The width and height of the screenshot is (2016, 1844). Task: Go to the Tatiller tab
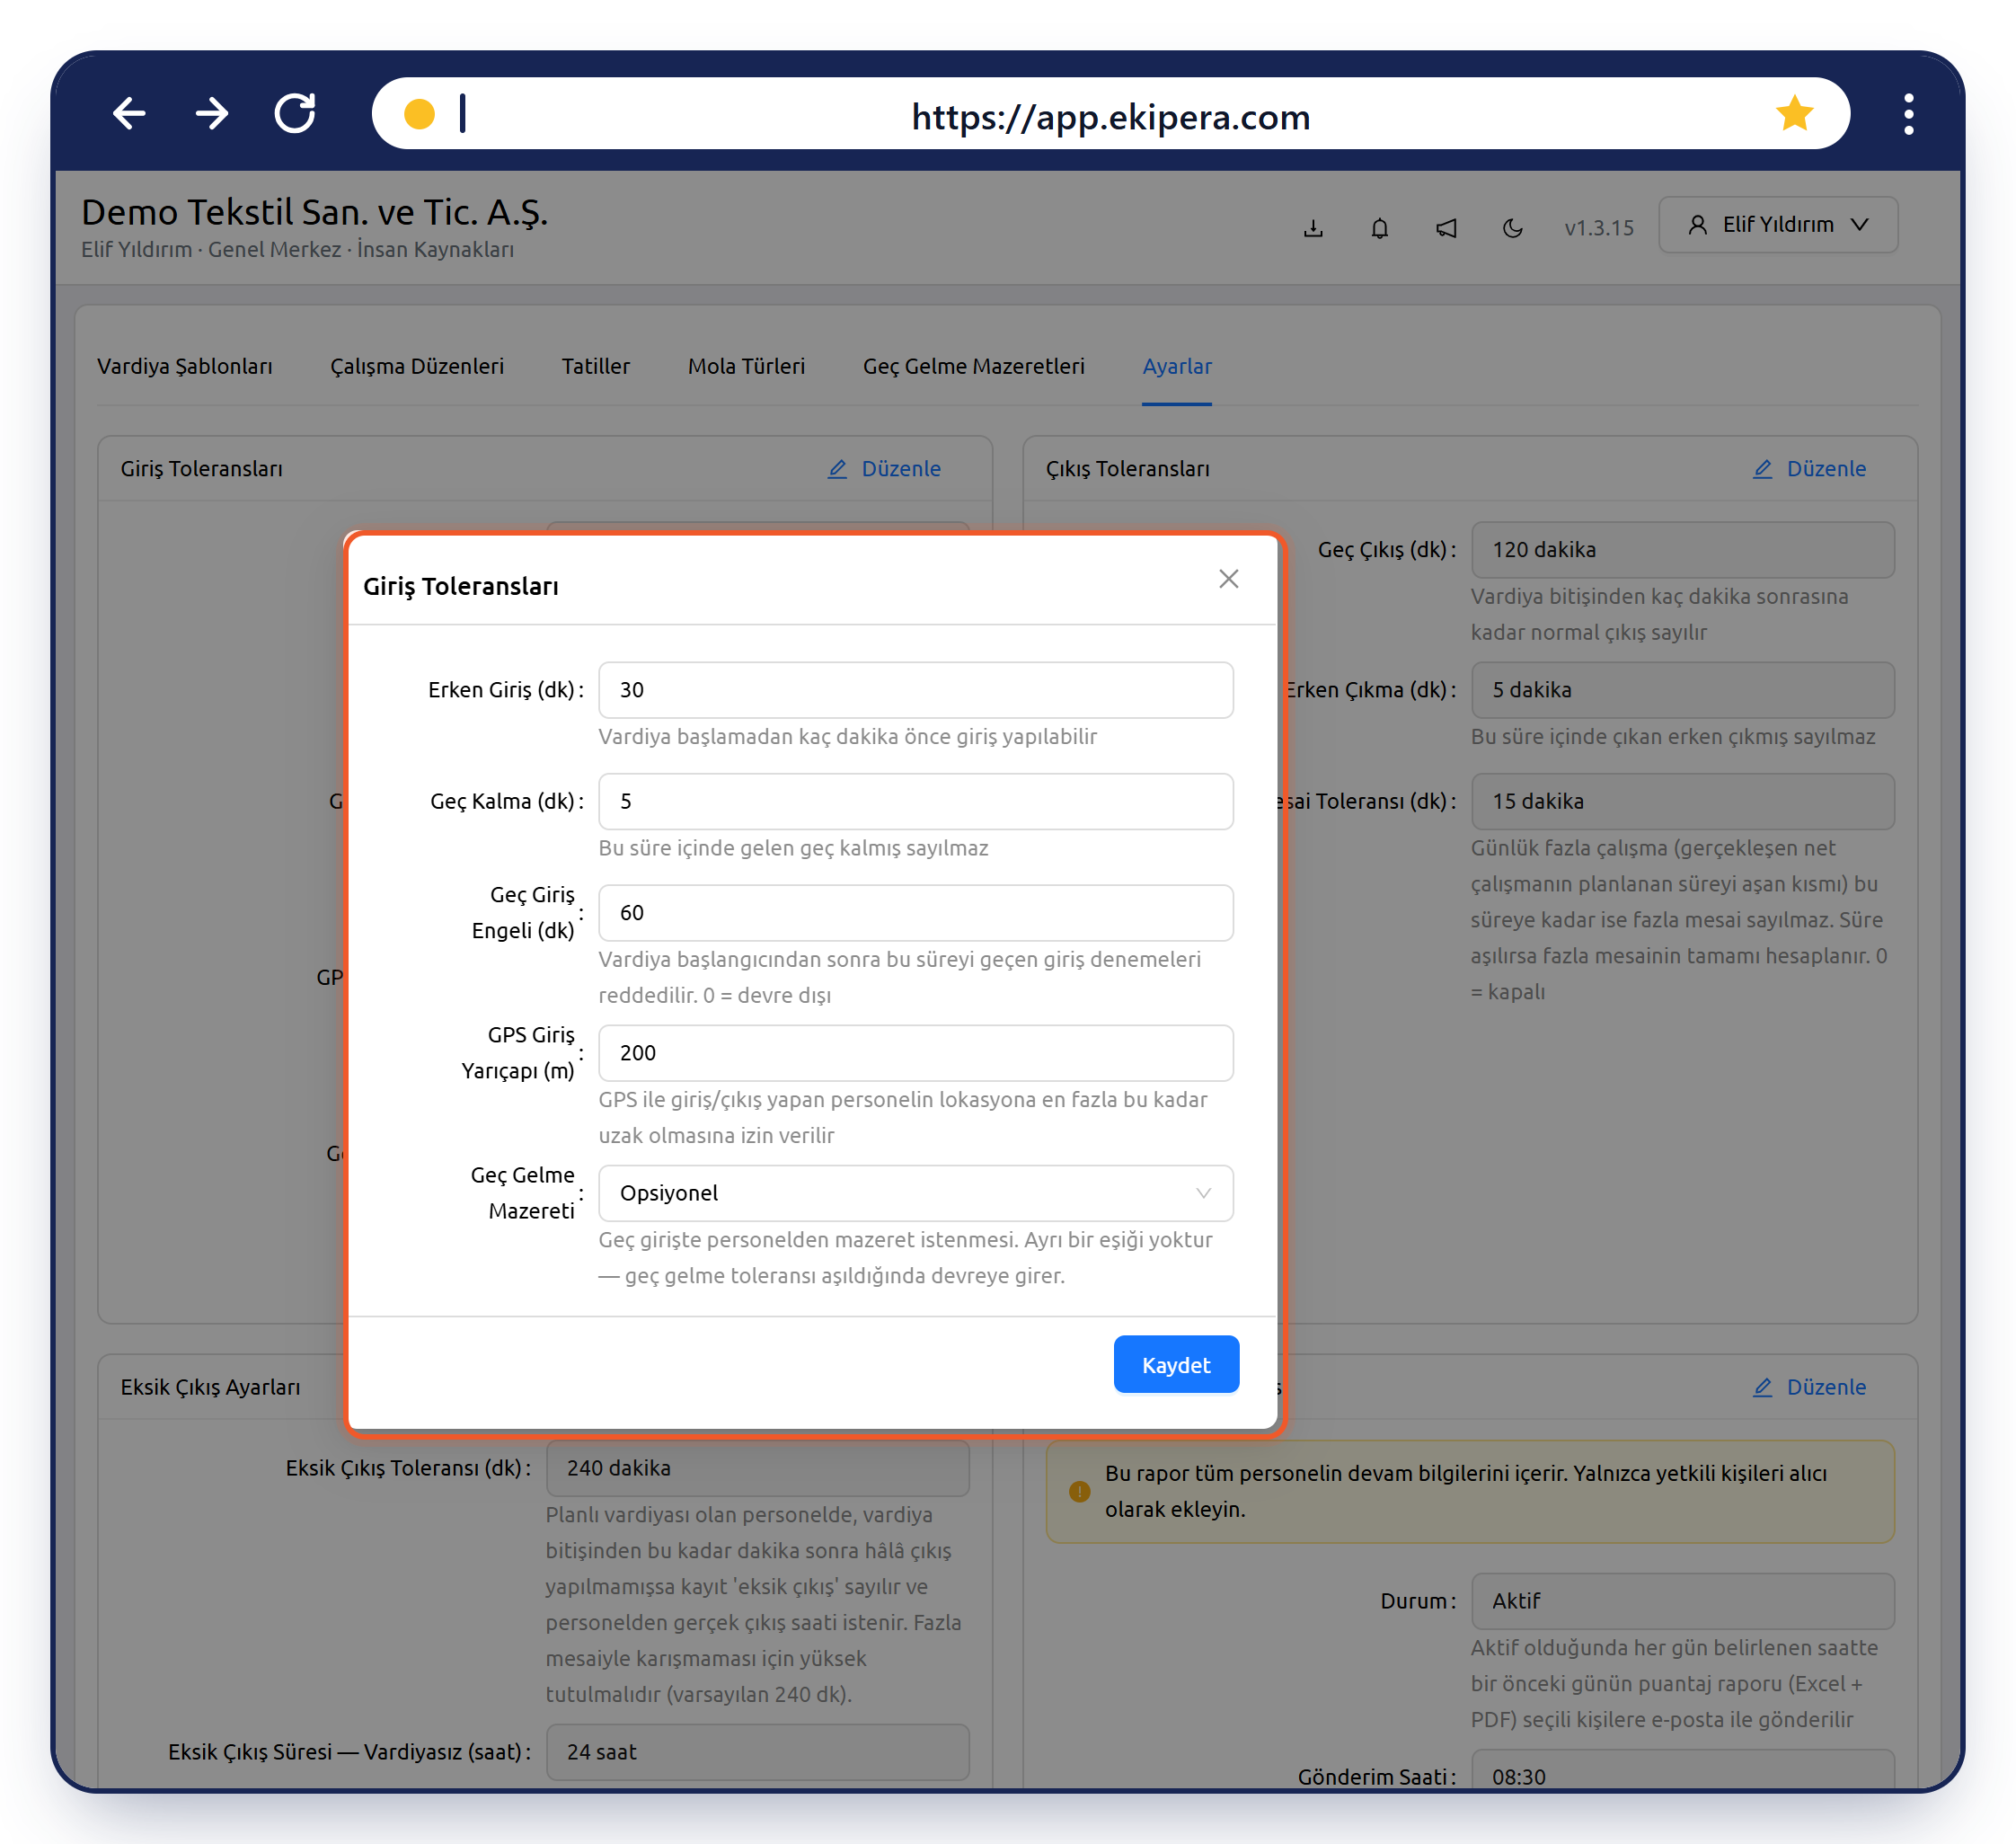[595, 366]
